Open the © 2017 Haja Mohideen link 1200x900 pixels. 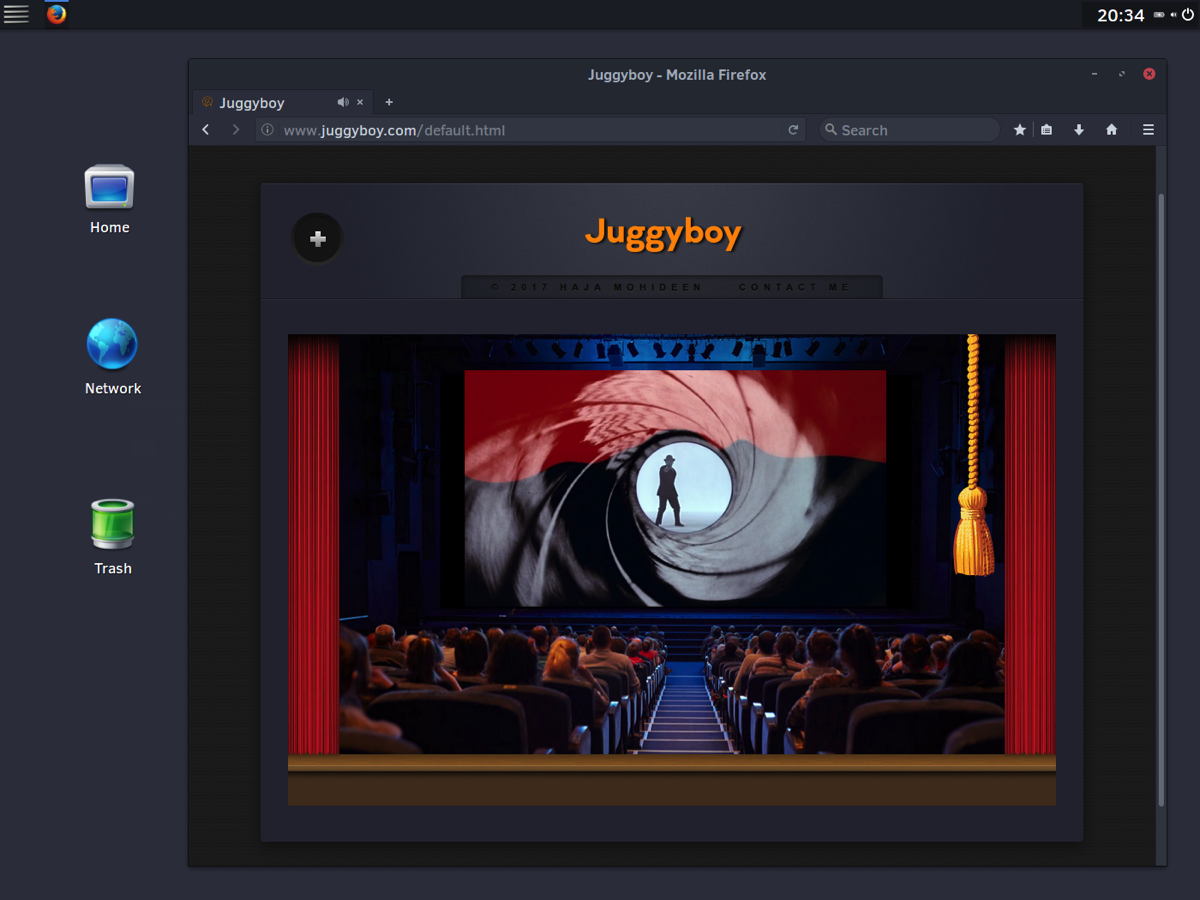(x=597, y=287)
